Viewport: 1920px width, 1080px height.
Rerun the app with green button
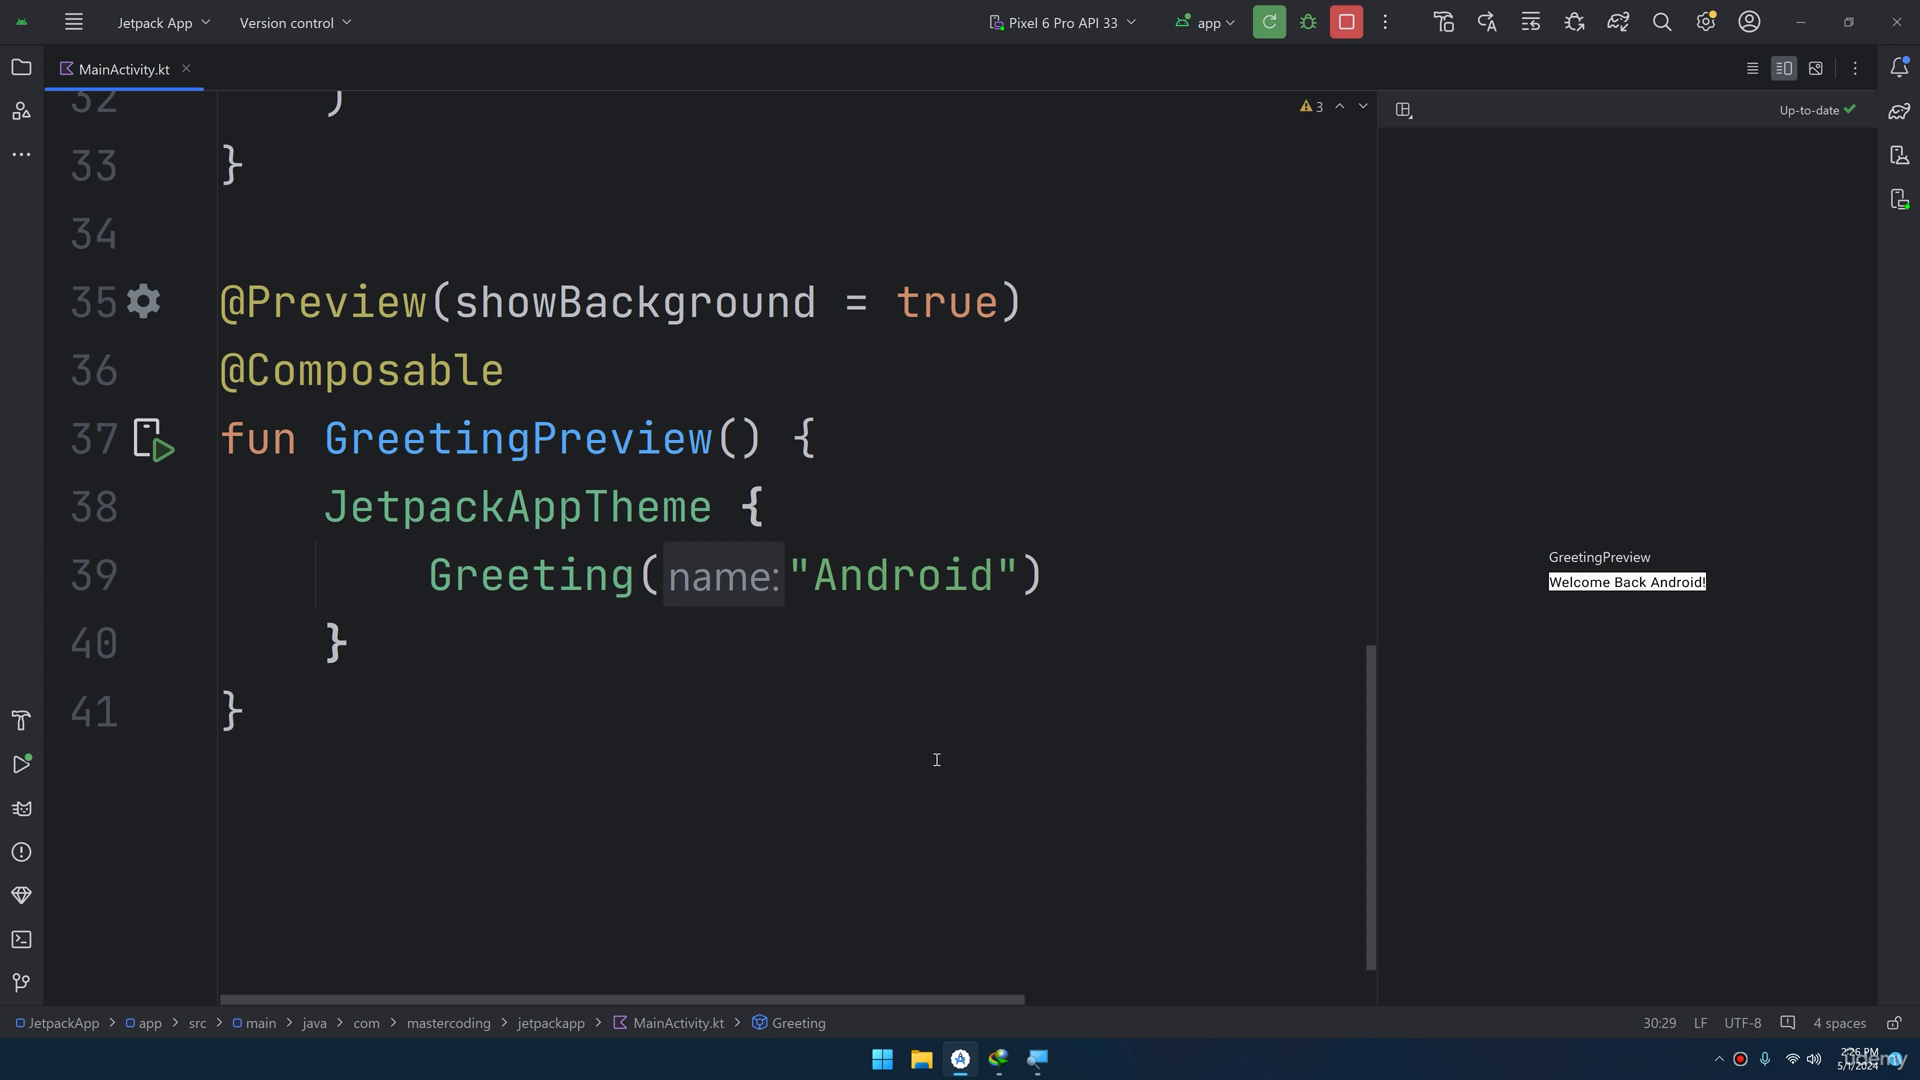1269,22
